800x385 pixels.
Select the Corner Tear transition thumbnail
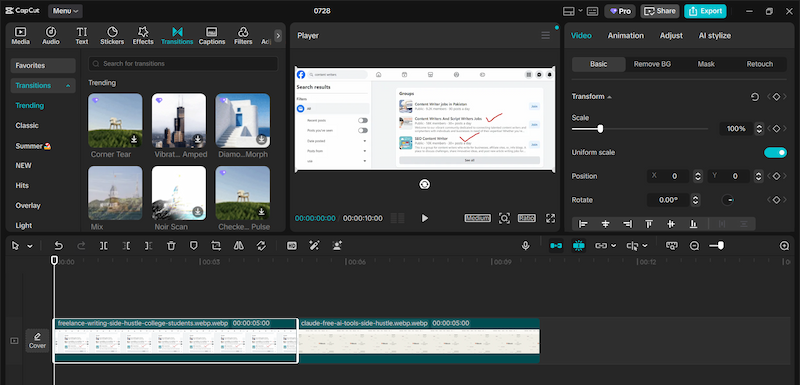tap(115, 120)
